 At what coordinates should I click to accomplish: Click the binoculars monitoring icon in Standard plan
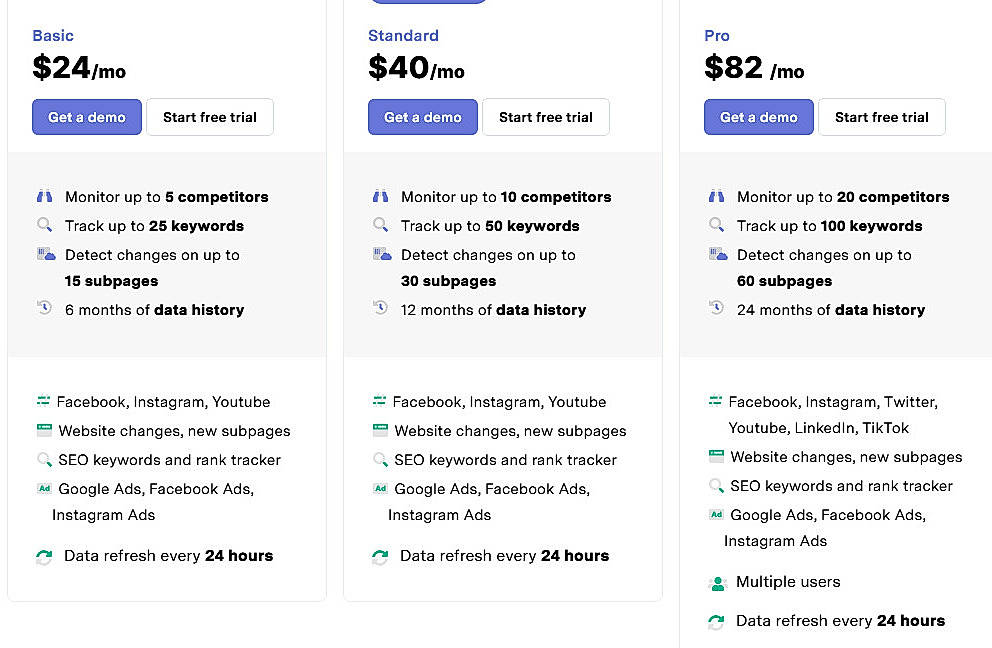[380, 196]
